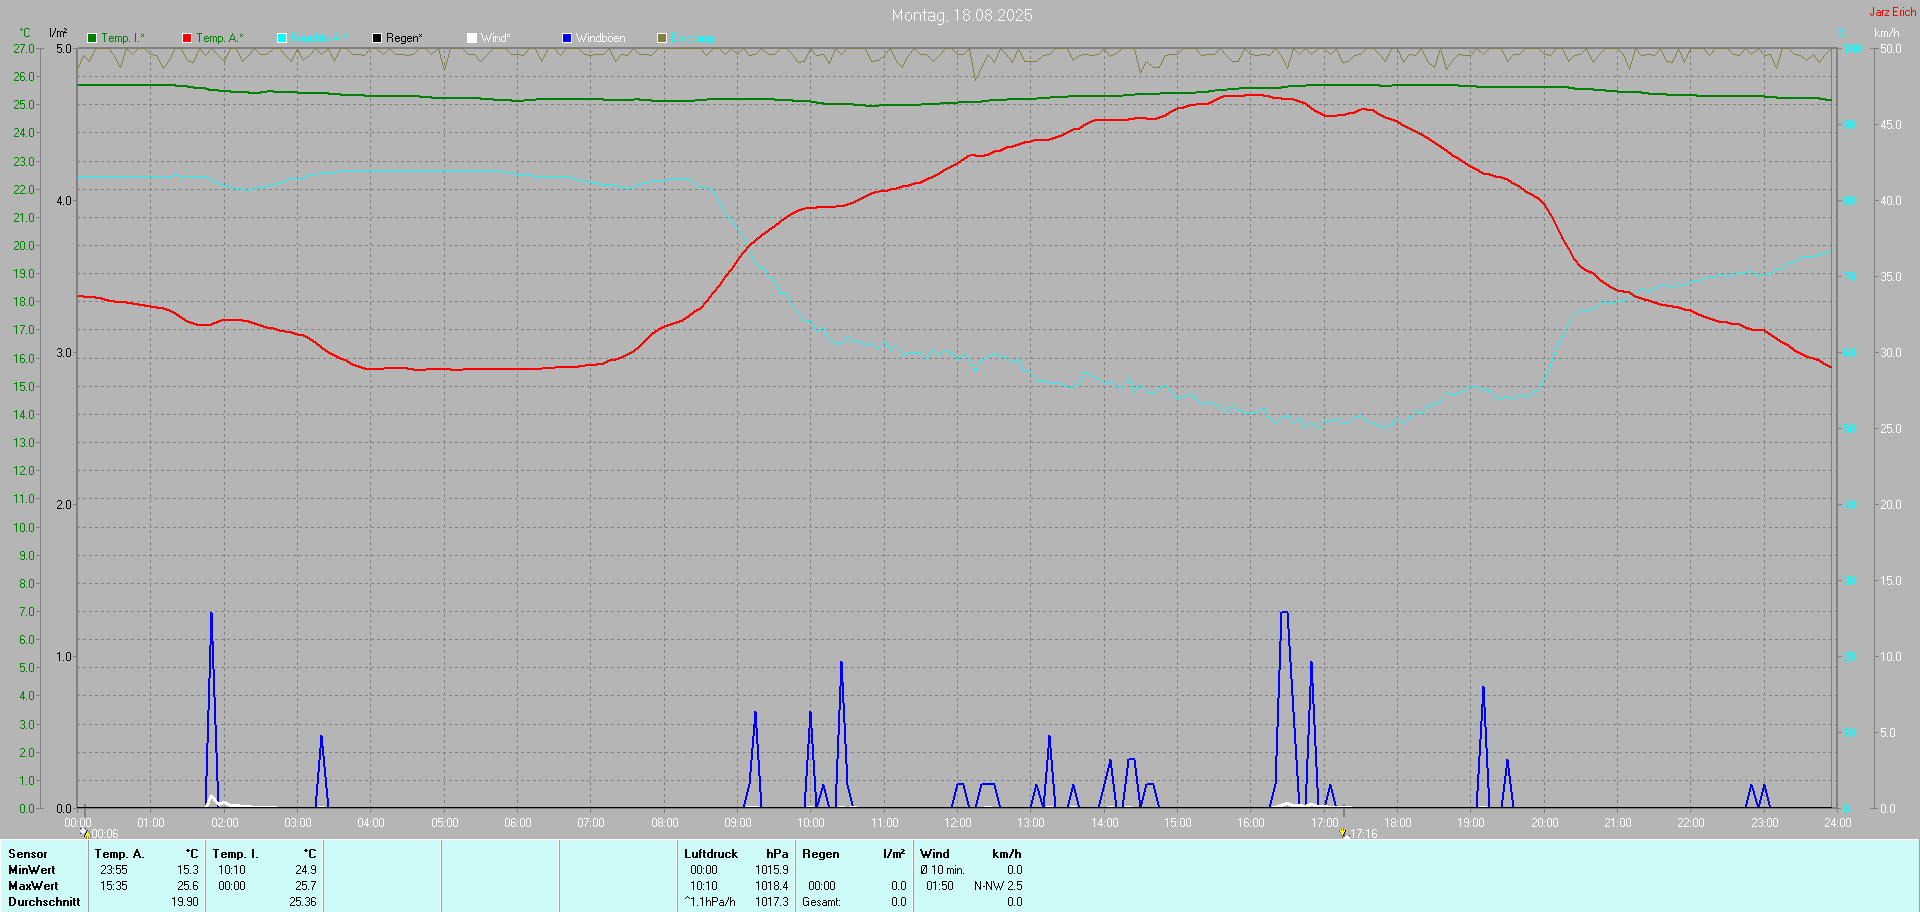This screenshot has width=1920, height=912.
Task: Click the 'Ø 10 min.' wind label
Action: click(942, 870)
